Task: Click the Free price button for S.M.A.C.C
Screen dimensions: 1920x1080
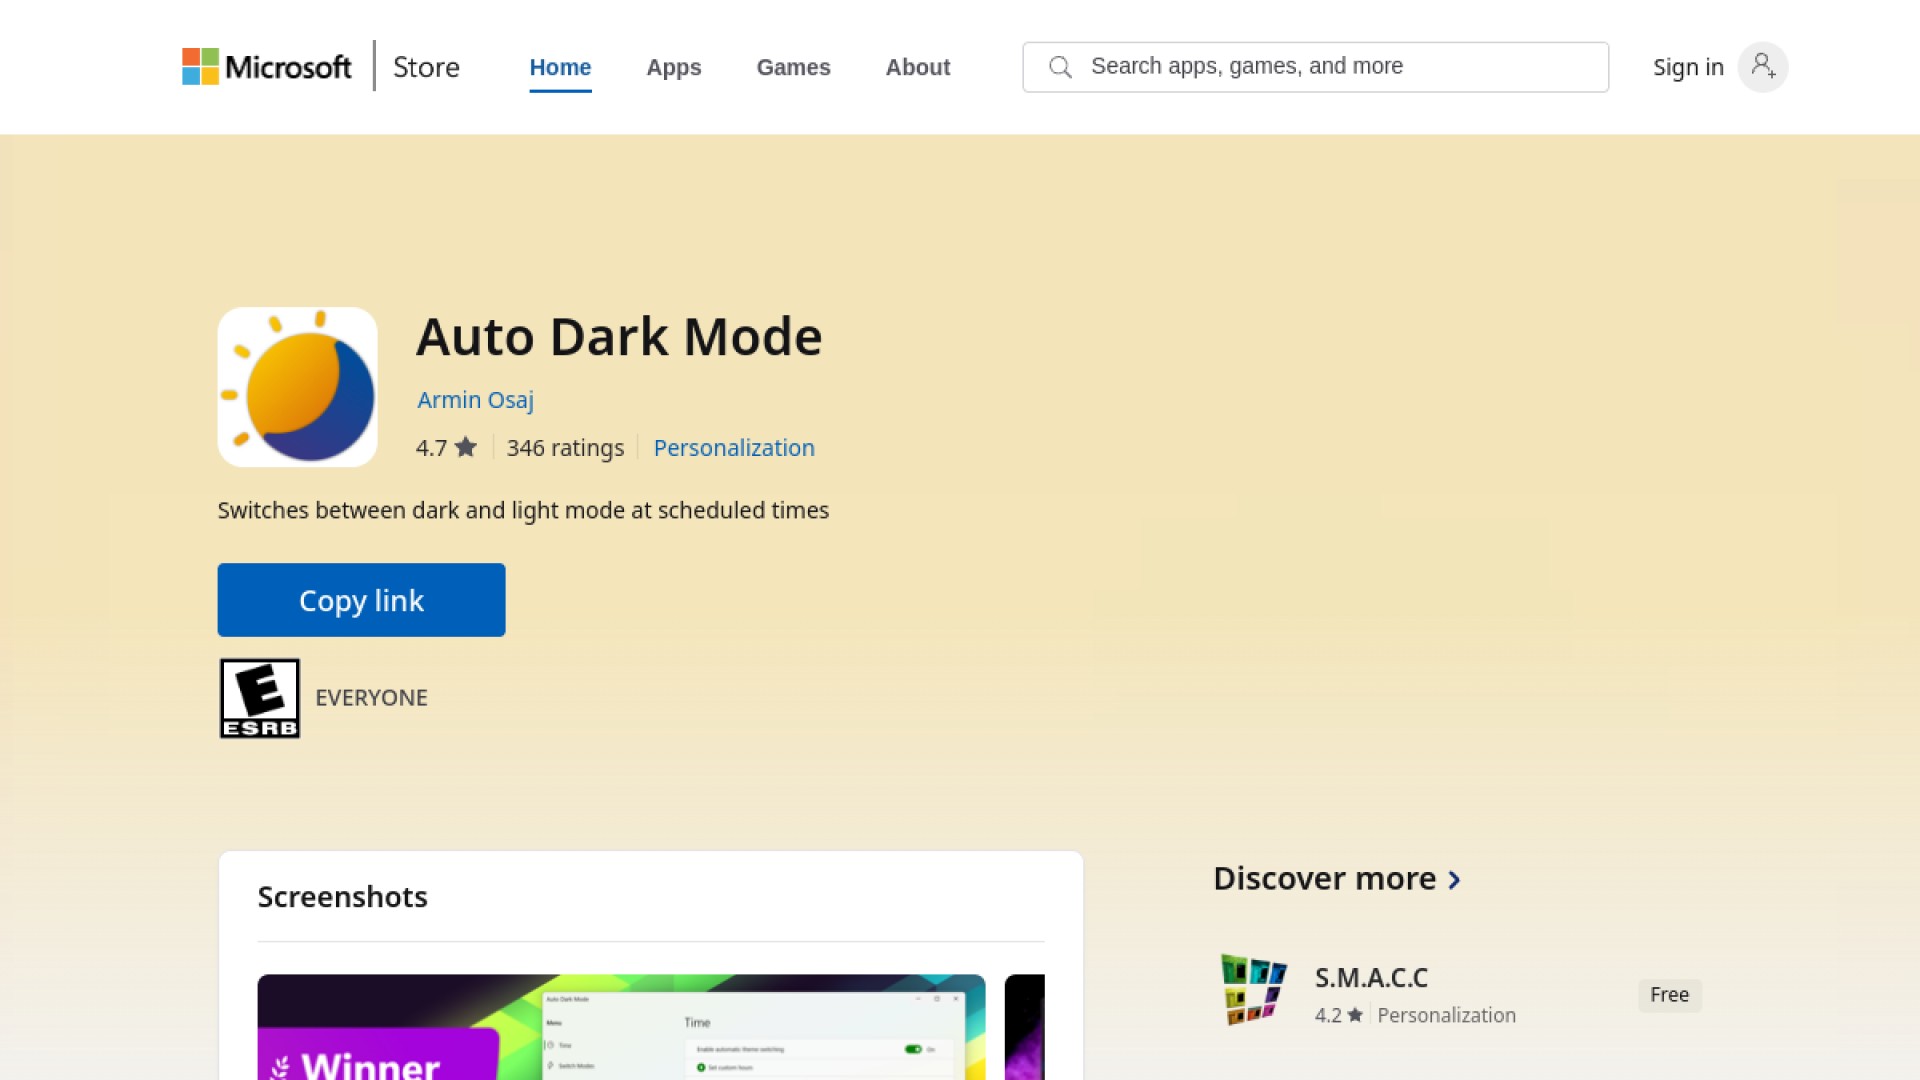Action: click(1669, 995)
